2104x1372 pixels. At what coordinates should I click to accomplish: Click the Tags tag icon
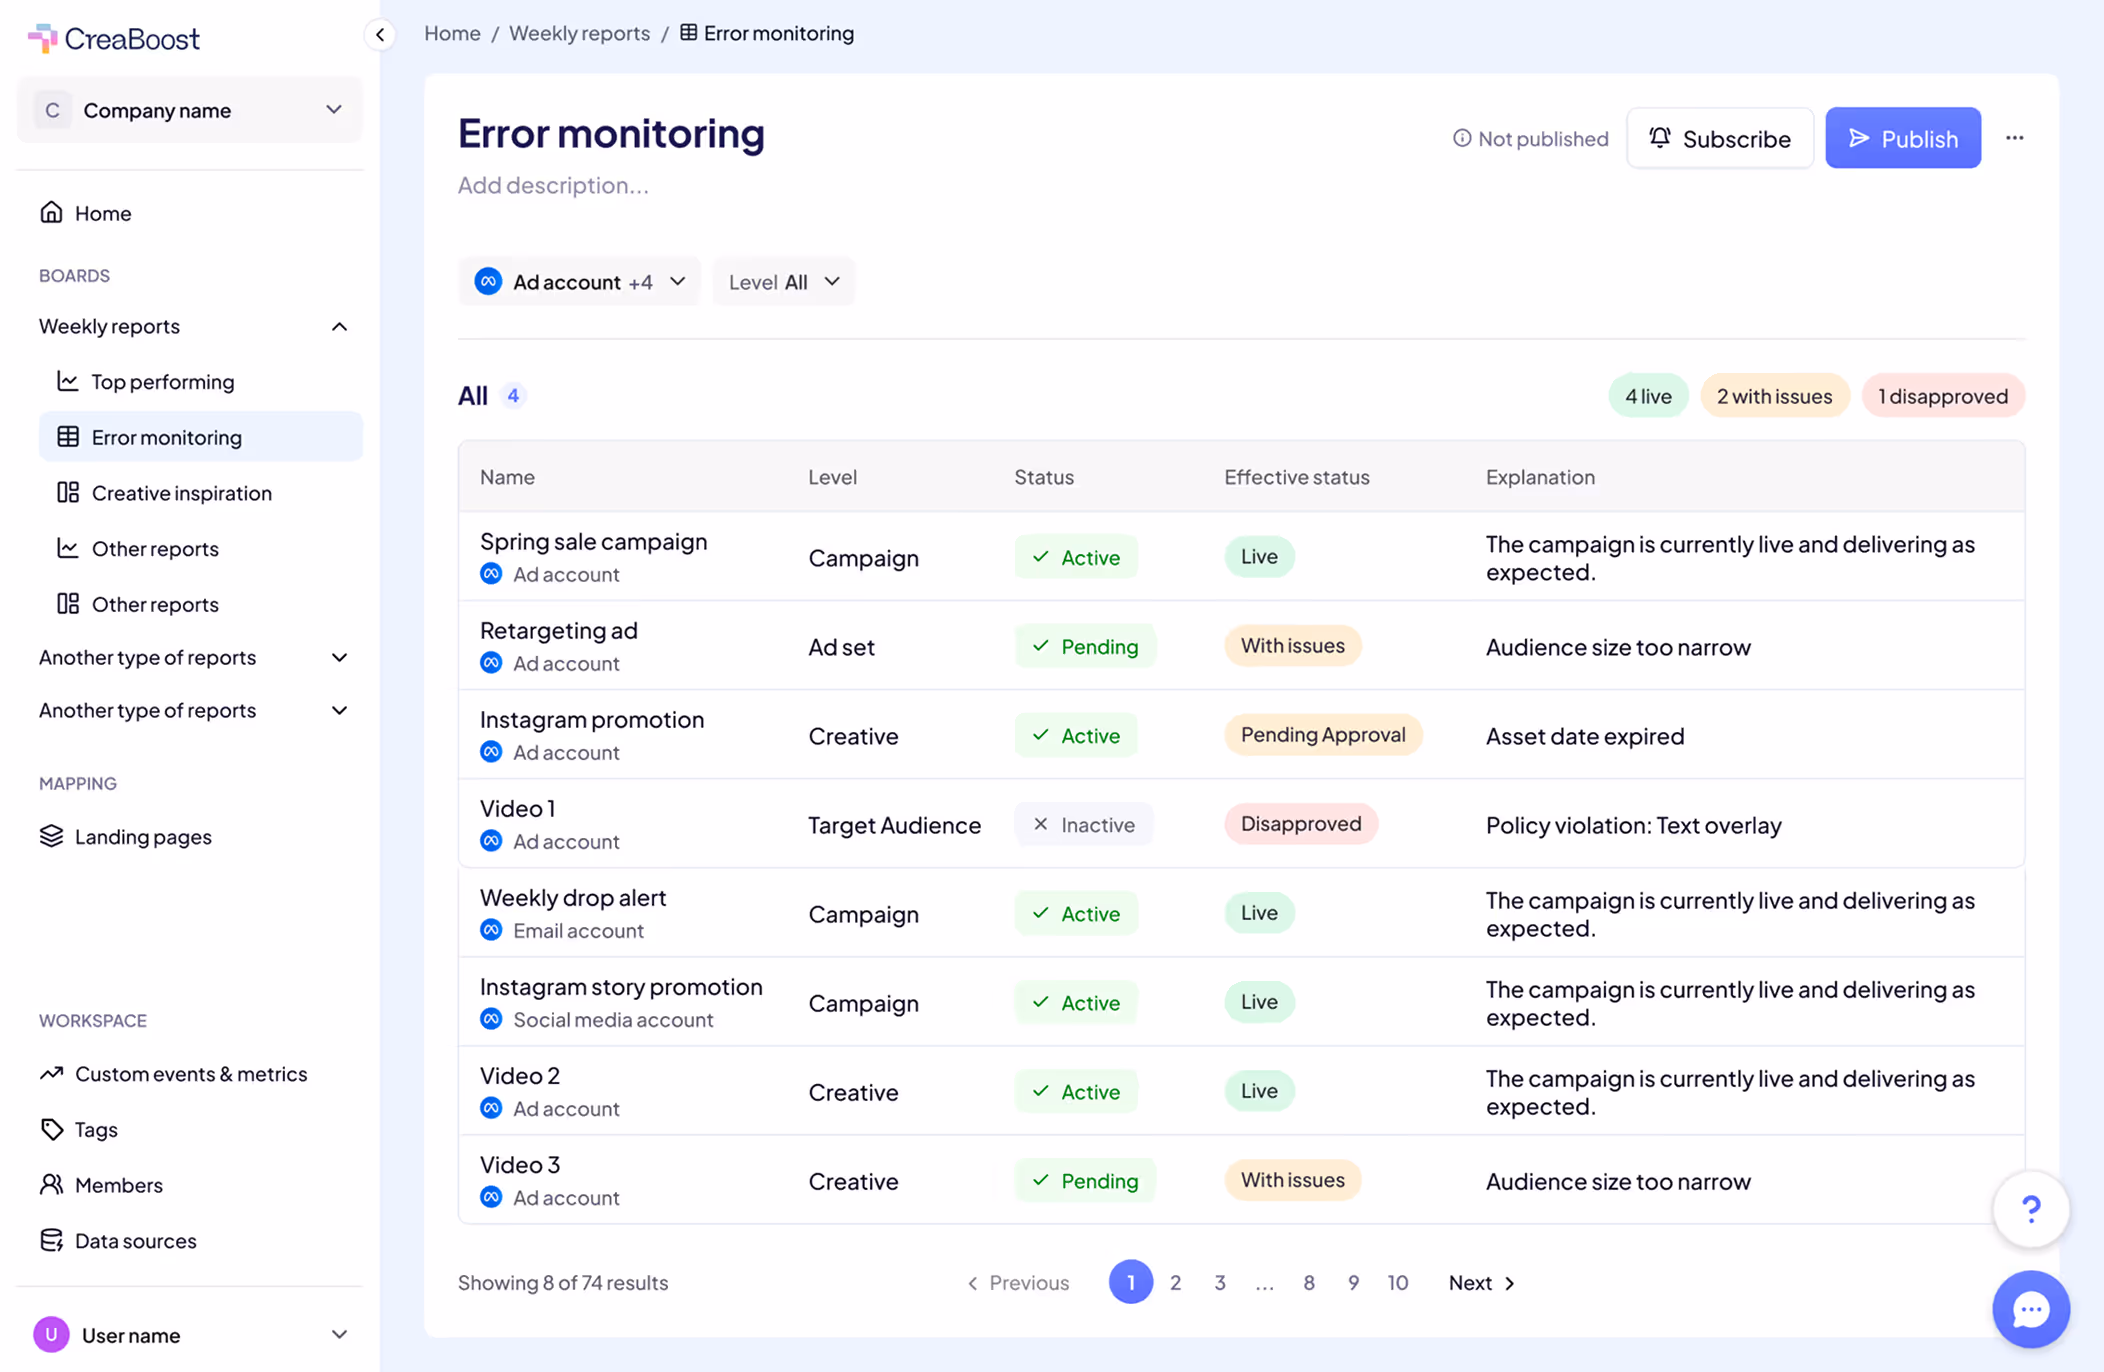pos(52,1129)
